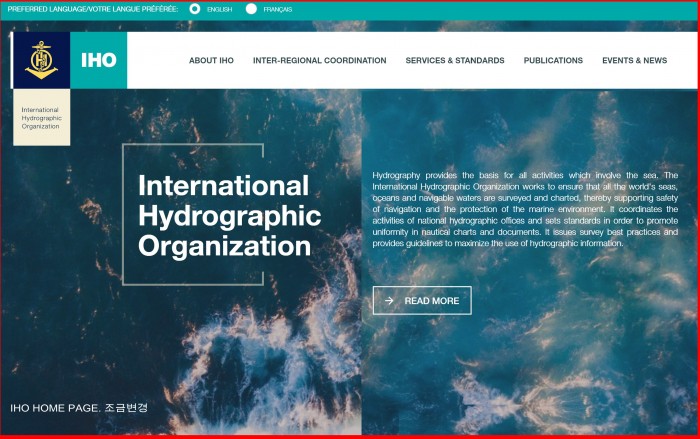Click the large International Hydrographic Organization heading
The height and width of the screenshot is (439, 700).
coord(229,216)
